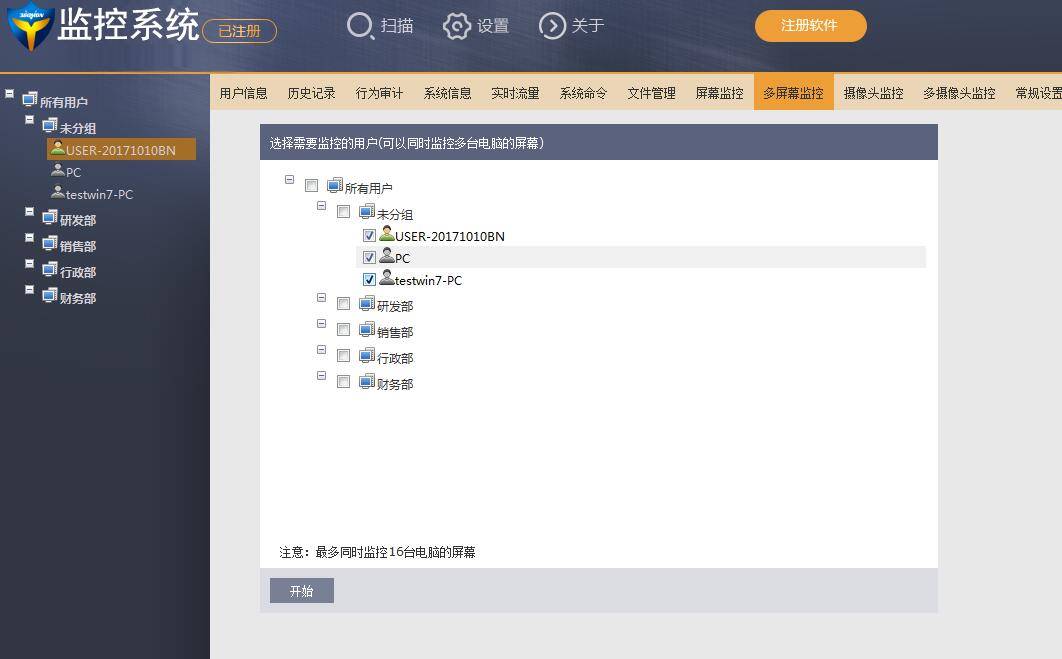Collapse sidebar 所有用户 tree node
The height and width of the screenshot is (659, 1062).
tap(9, 93)
